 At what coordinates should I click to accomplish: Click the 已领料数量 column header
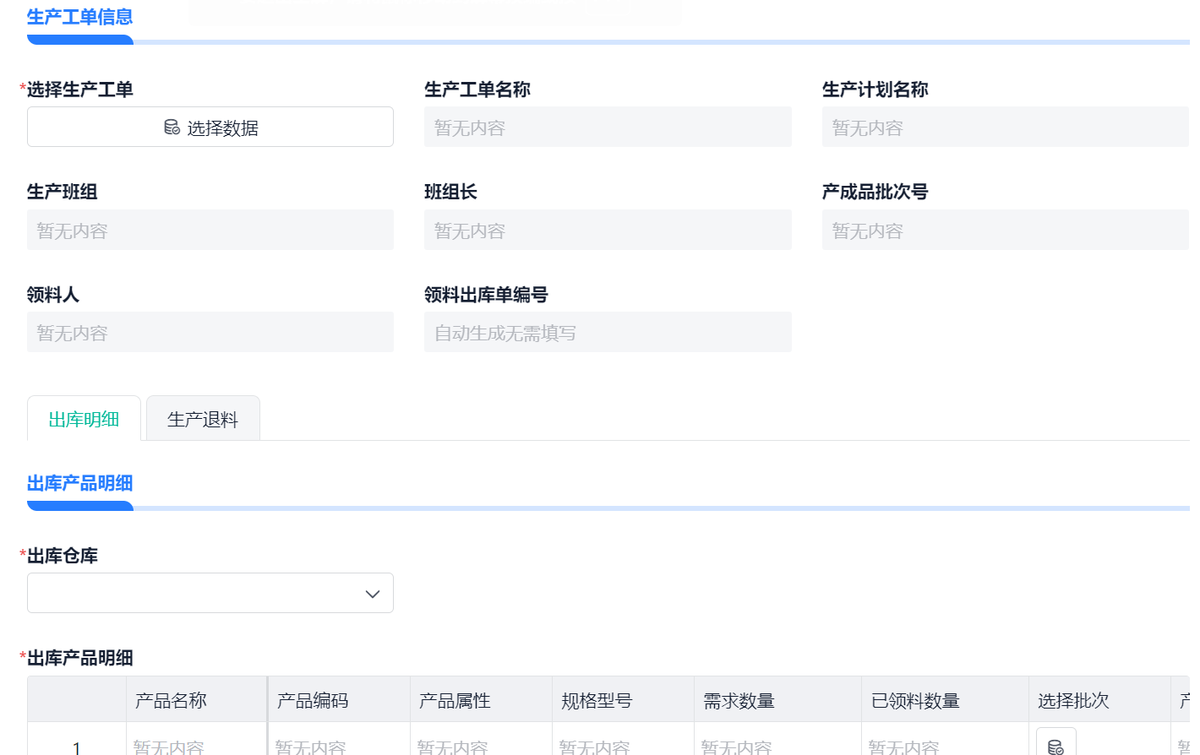916,700
